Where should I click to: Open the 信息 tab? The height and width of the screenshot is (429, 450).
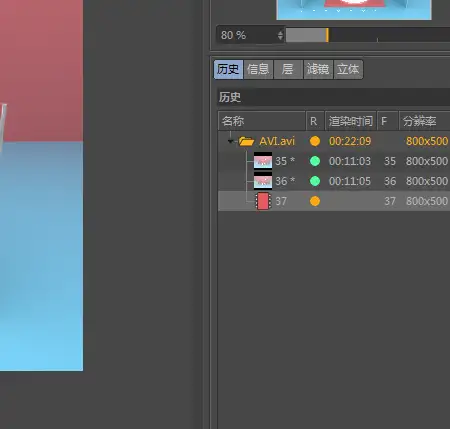click(258, 69)
